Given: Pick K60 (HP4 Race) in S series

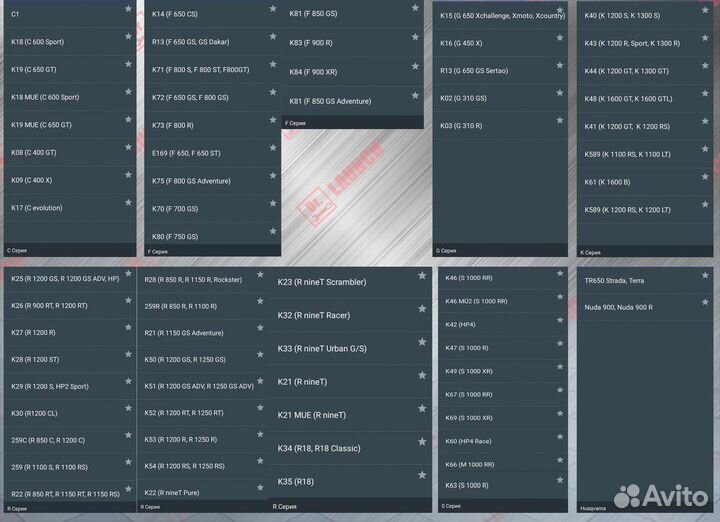Looking at the screenshot, I should click(469, 441).
